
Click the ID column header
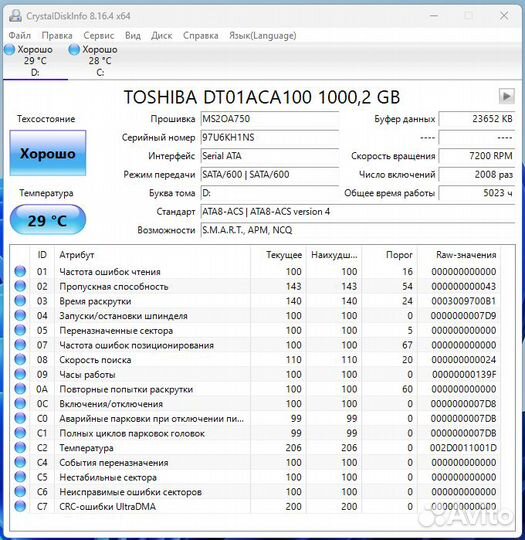[x=42, y=255]
